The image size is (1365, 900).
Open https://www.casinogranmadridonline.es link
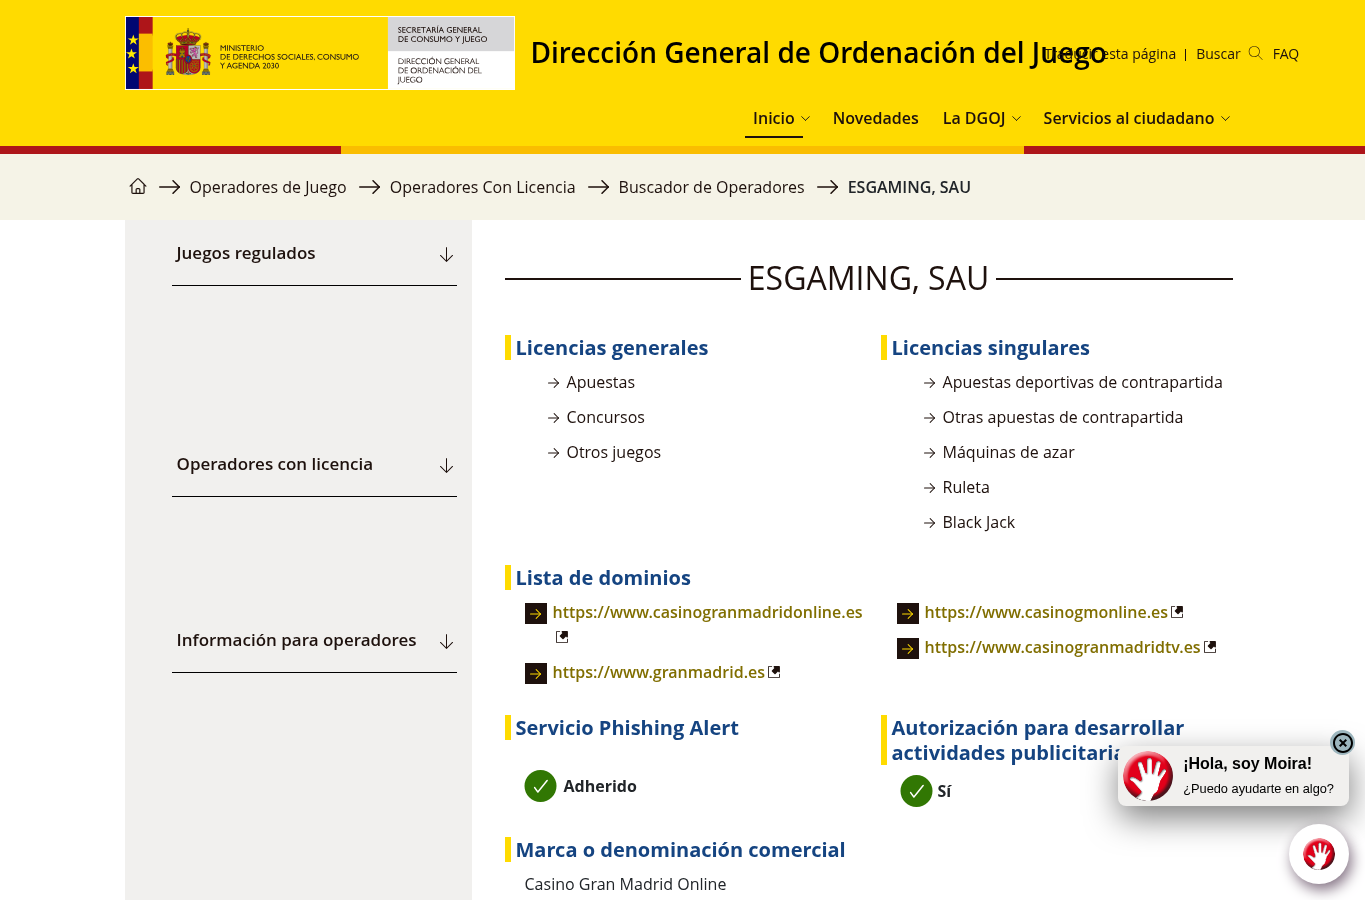coord(707,612)
